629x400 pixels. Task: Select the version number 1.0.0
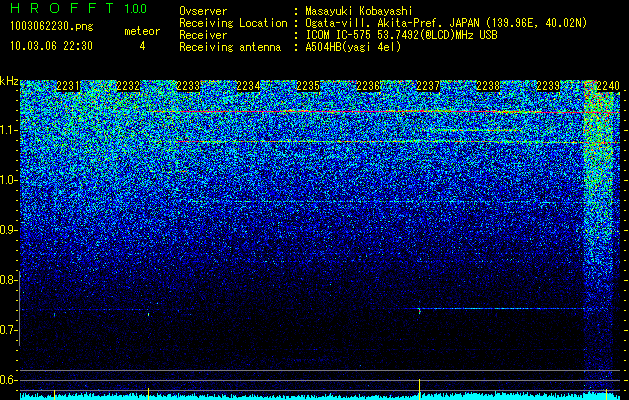[x=136, y=9]
